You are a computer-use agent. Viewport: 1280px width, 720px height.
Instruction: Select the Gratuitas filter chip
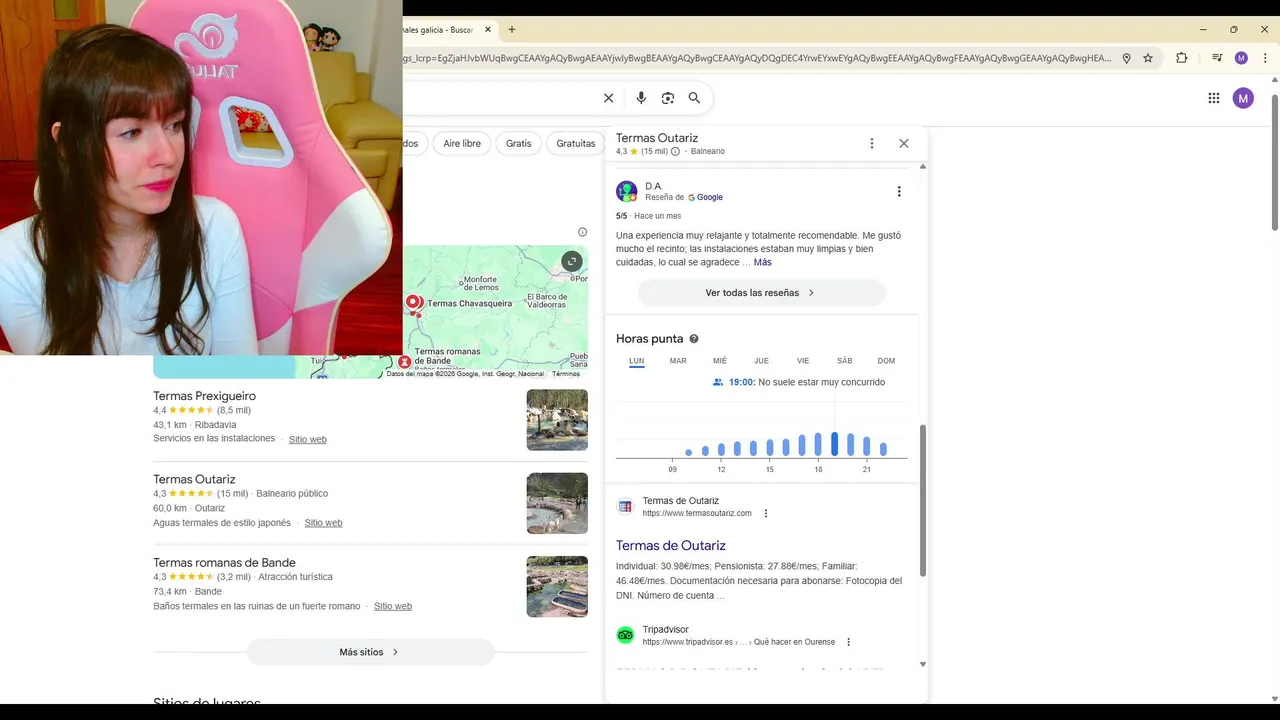[x=576, y=143]
